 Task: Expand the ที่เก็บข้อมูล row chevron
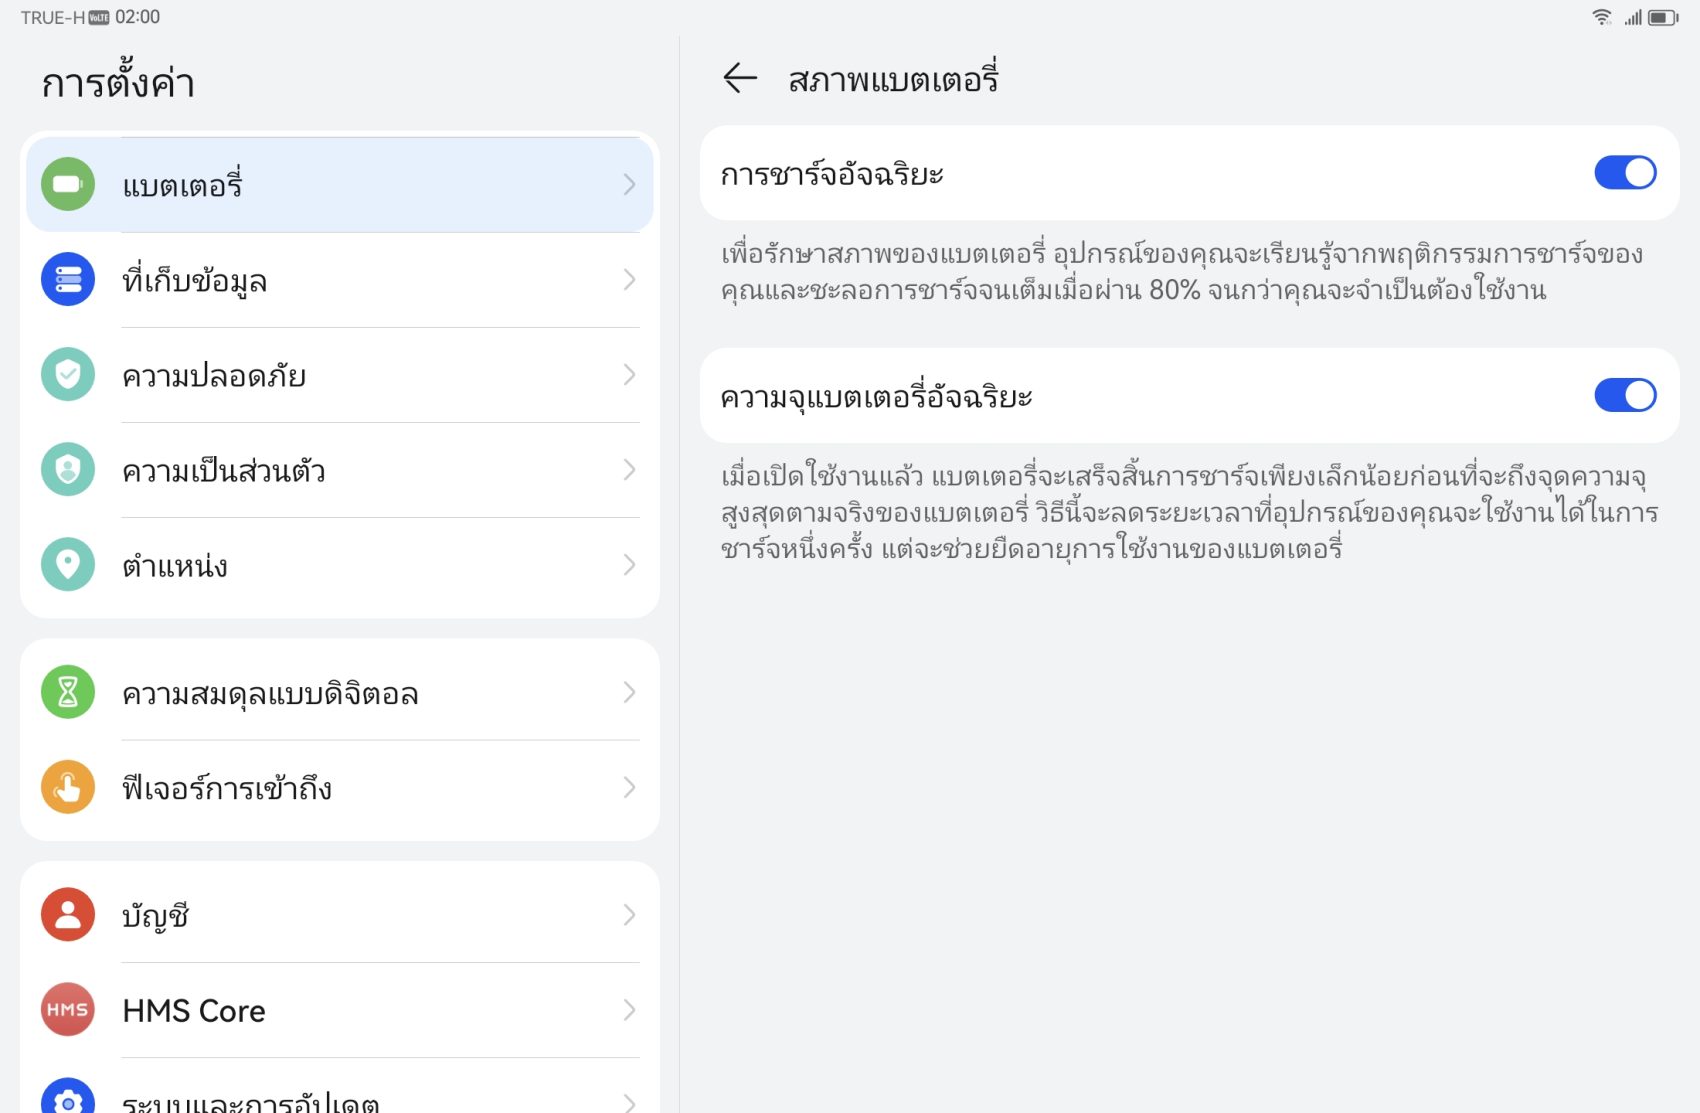pyautogui.click(x=629, y=279)
